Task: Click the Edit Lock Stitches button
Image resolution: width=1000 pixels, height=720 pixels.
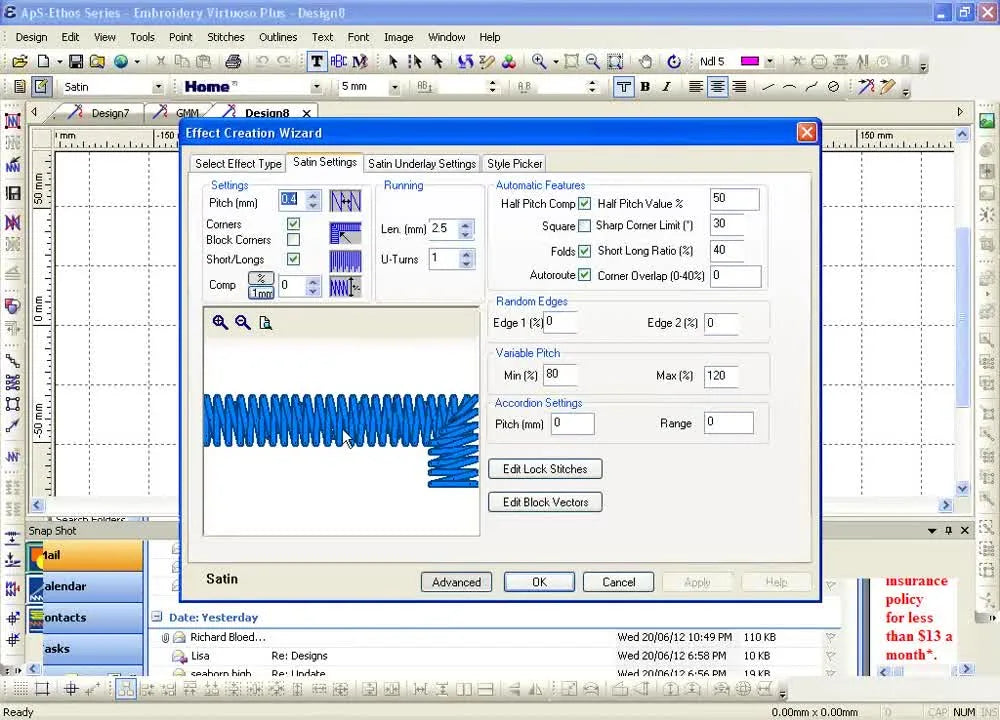Action: click(544, 468)
